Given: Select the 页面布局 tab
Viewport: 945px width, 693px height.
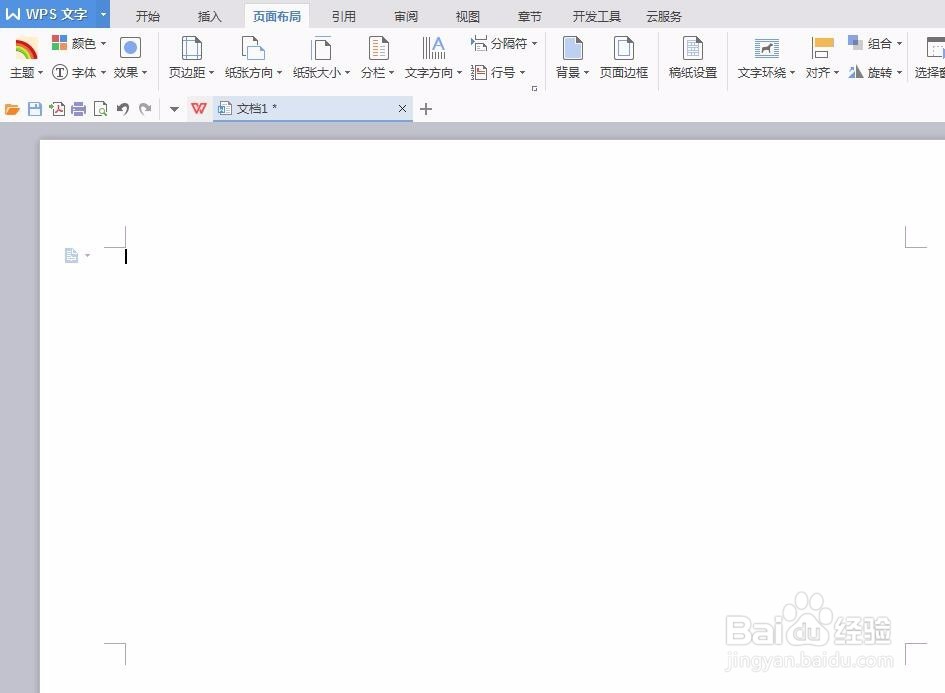Looking at the screenshot, I should (x=277, y=16).
